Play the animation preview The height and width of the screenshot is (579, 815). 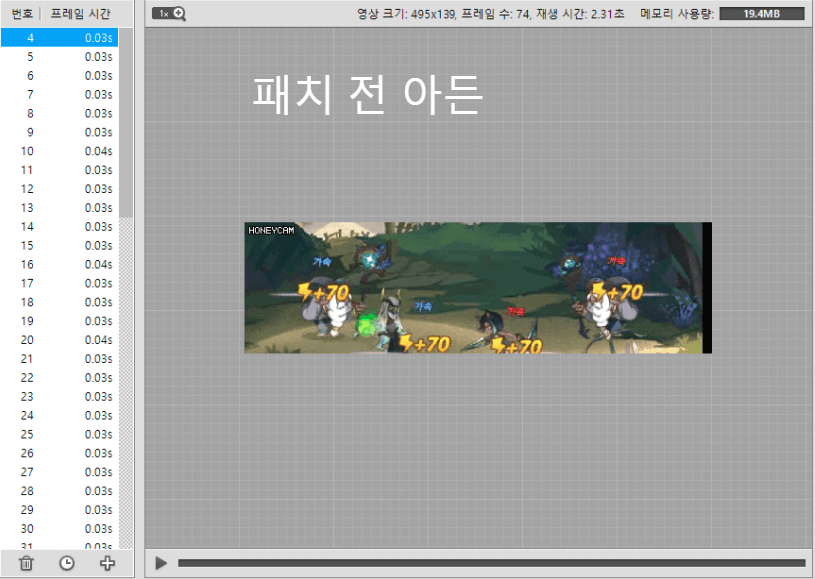pos(161,563)
